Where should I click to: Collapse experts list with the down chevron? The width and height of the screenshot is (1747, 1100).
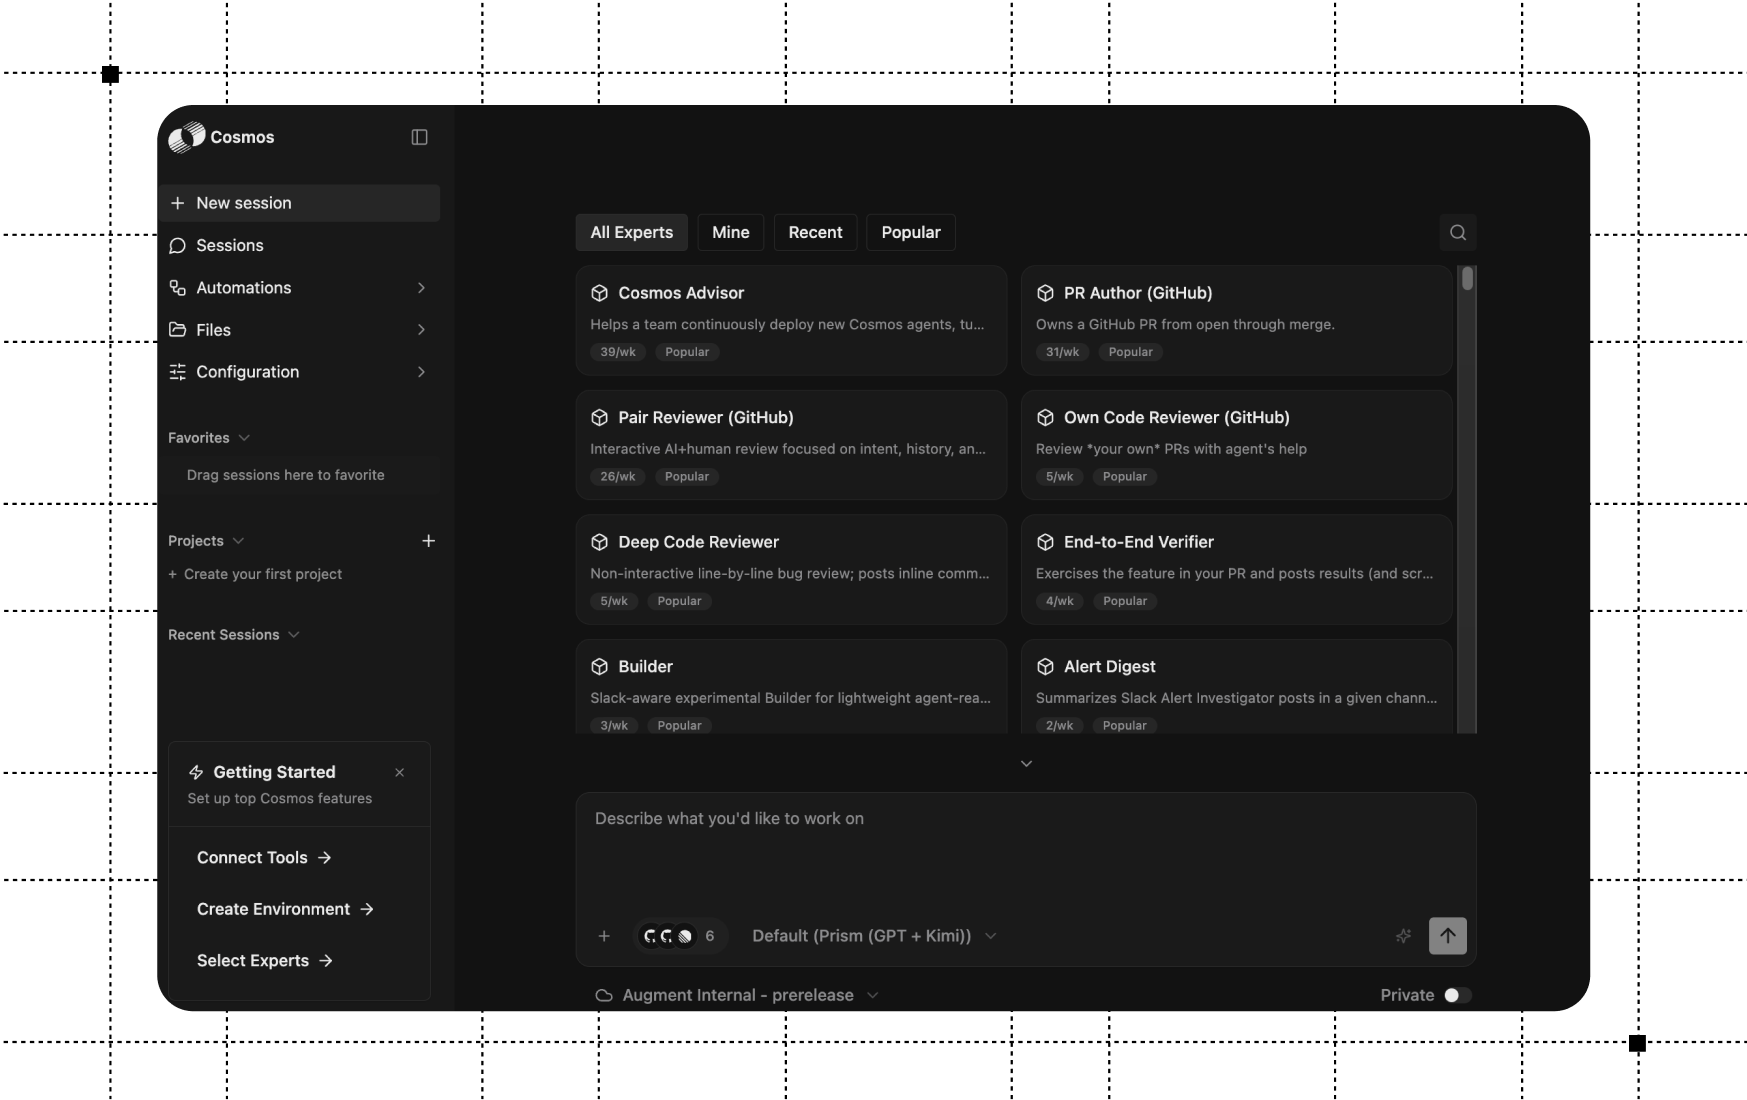tap(1026, 763)
